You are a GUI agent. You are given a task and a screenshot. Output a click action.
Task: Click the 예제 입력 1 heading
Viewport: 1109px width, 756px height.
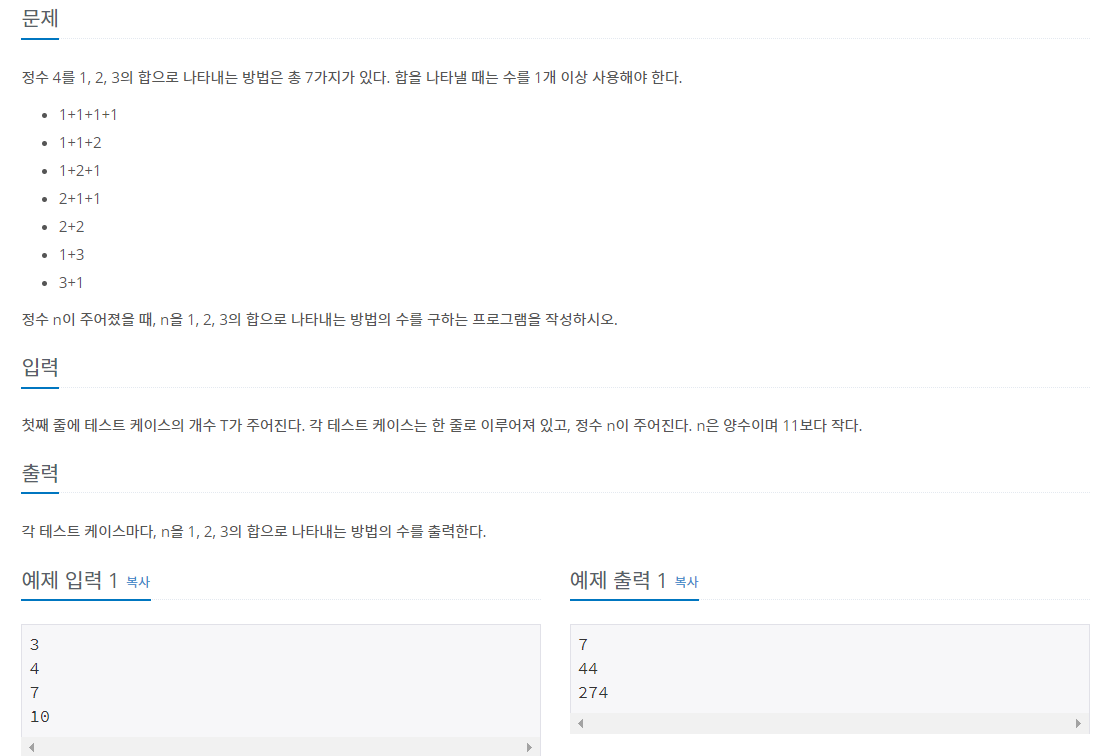(69, 581)
